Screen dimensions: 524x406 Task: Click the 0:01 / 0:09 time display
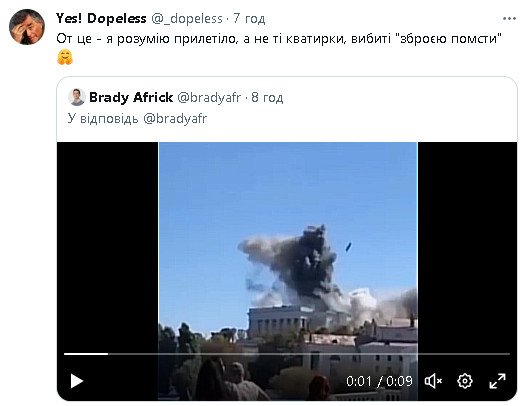379,381
